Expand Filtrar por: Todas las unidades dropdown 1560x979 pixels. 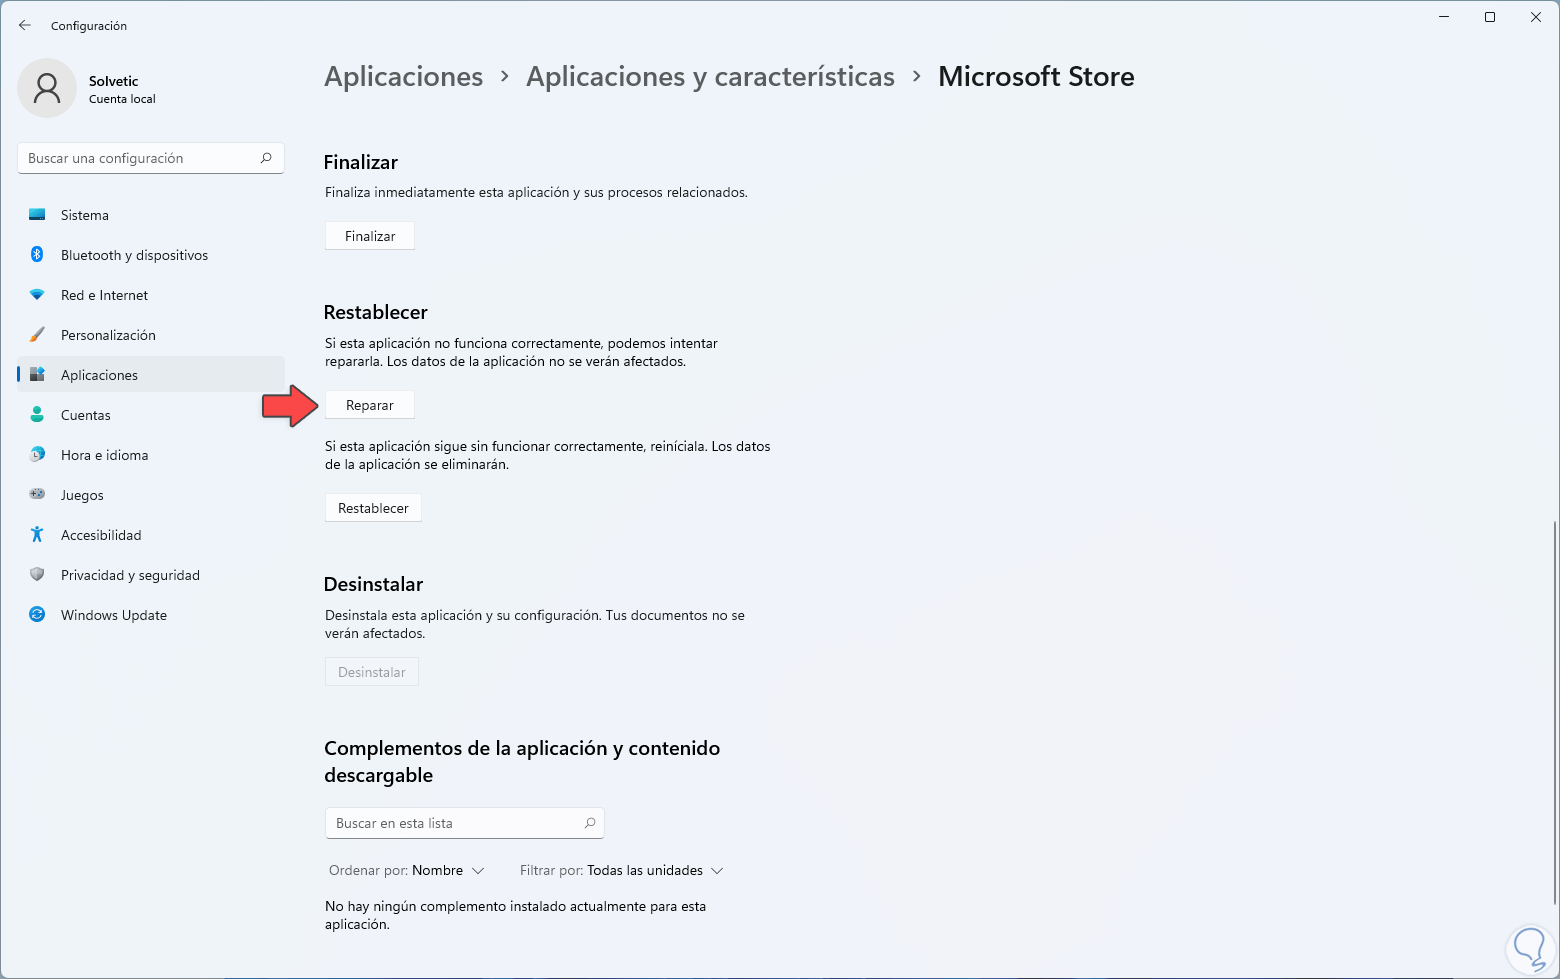click(x=622, y=871)
